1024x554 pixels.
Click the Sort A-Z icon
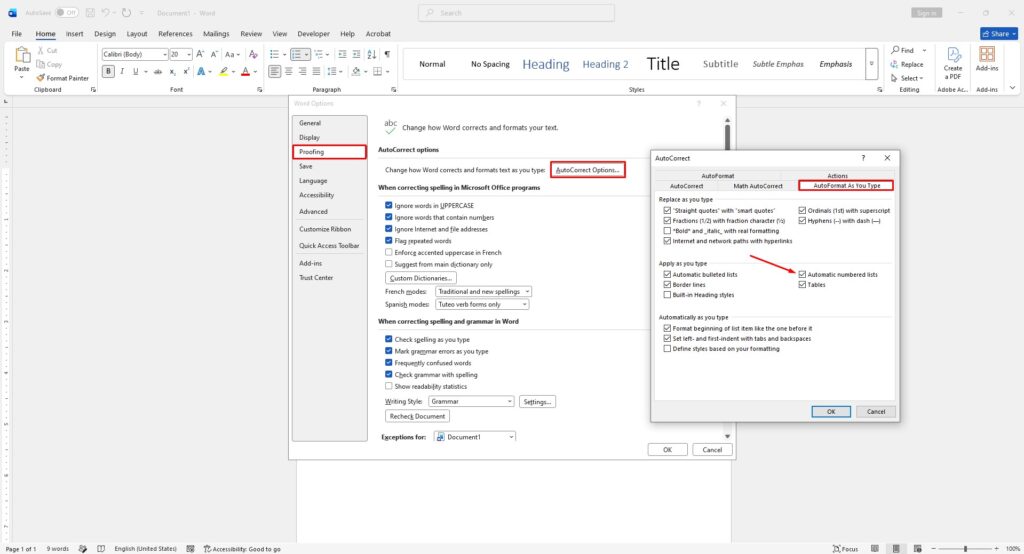point(372,54)
